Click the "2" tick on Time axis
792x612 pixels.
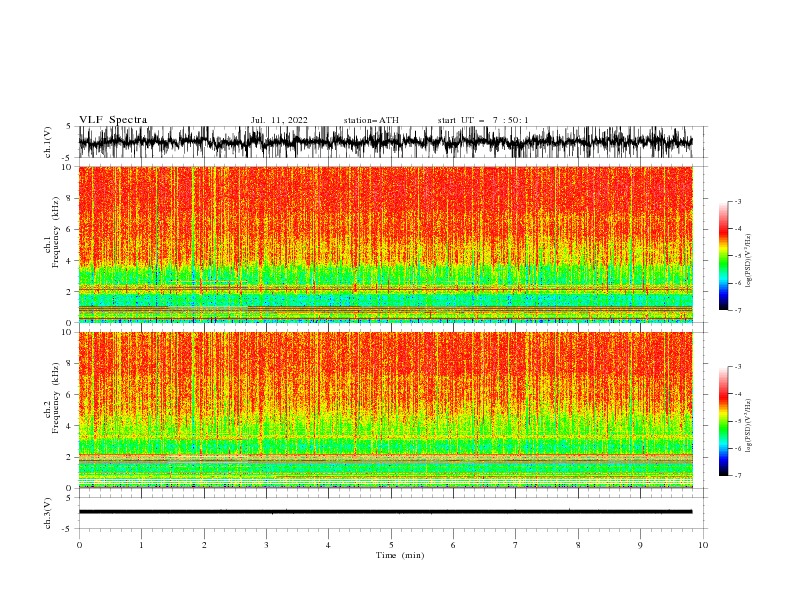click(x=204, y=545)
